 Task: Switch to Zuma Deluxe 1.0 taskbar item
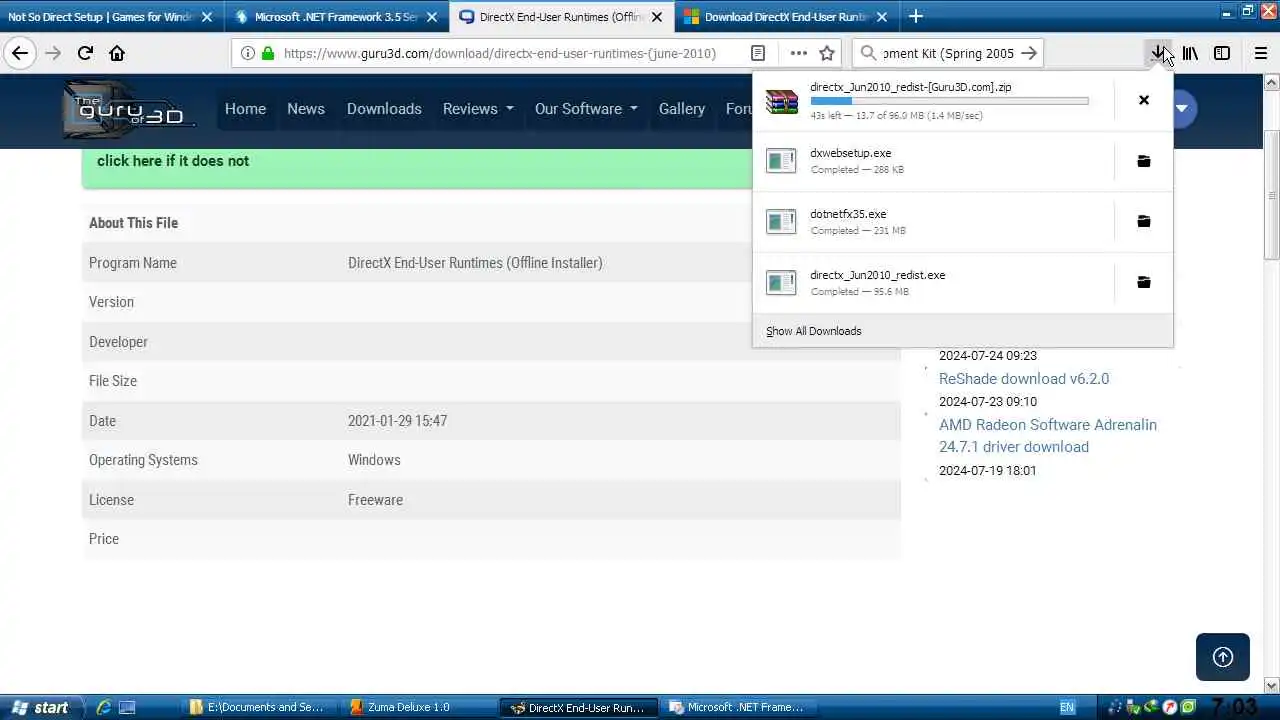tap(418, 707)
